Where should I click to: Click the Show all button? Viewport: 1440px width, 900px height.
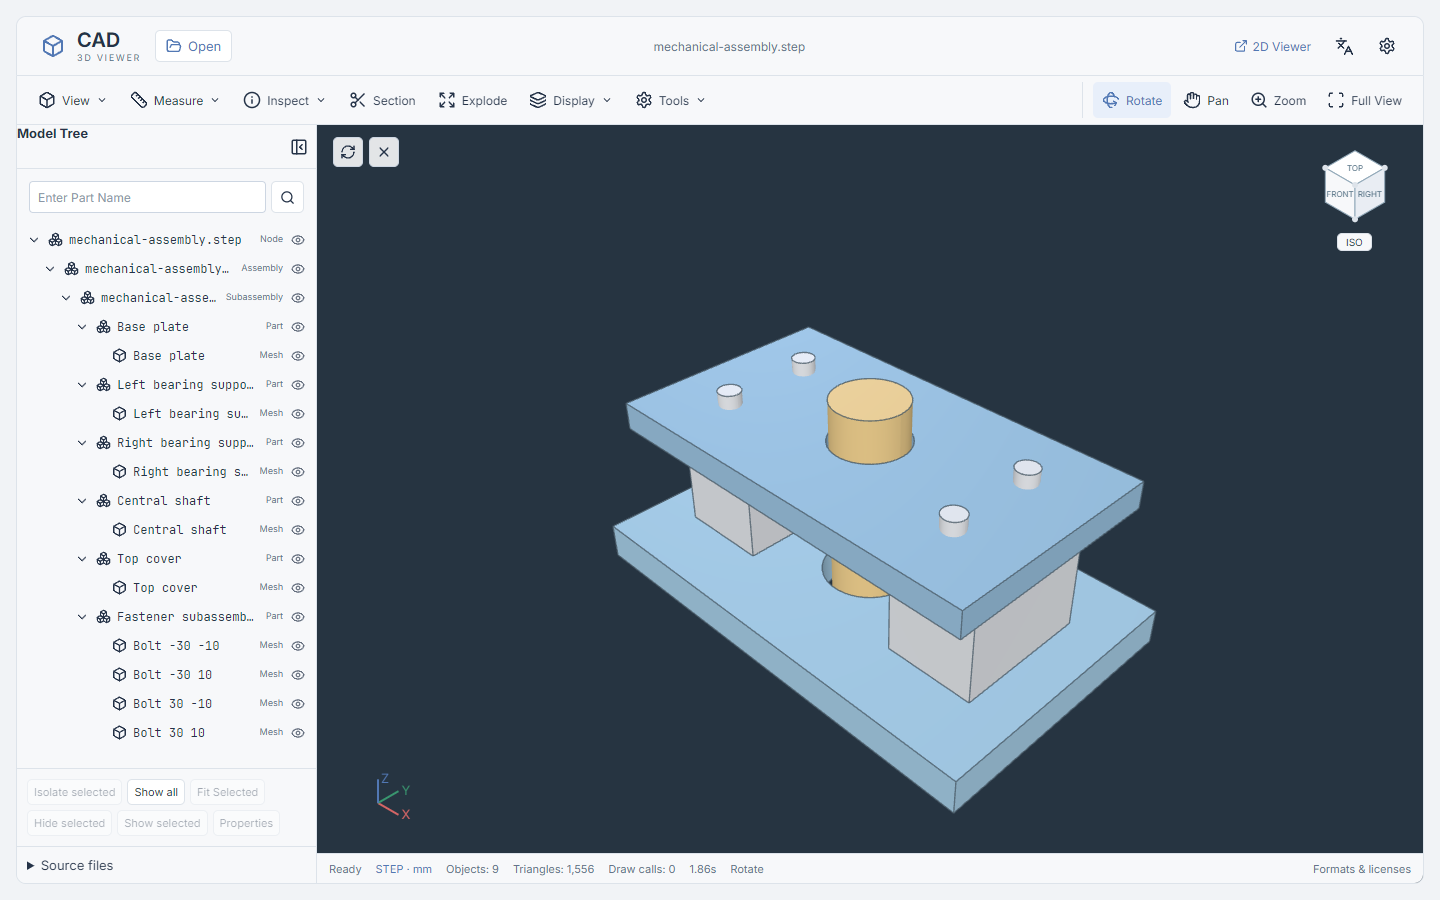tap(156, 792)
